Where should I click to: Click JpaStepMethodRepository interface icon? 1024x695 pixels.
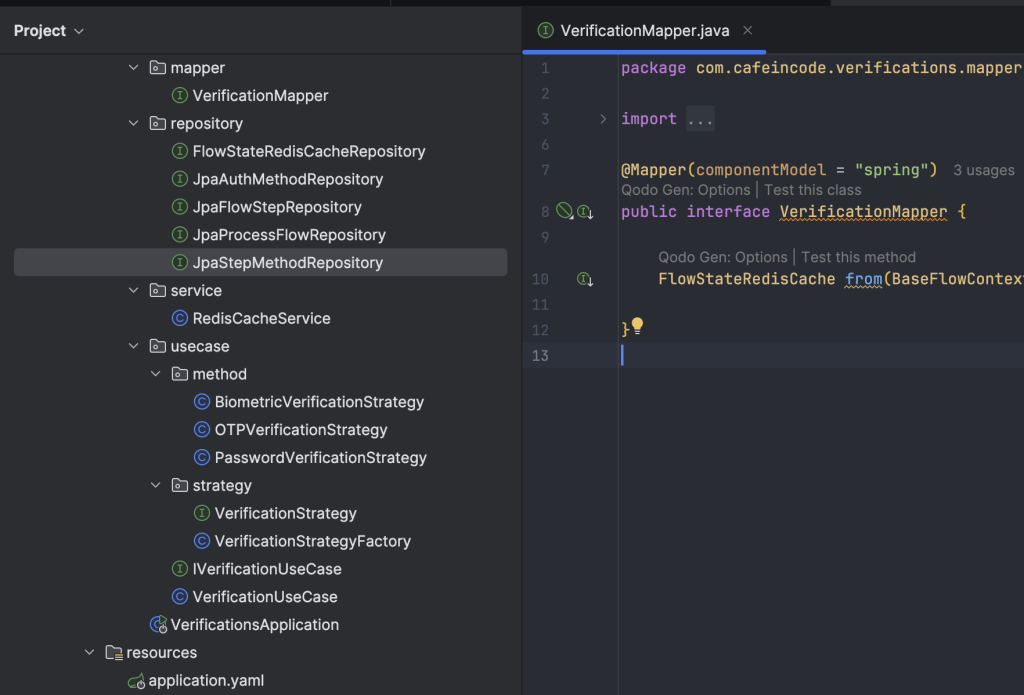tap(180, 263)
